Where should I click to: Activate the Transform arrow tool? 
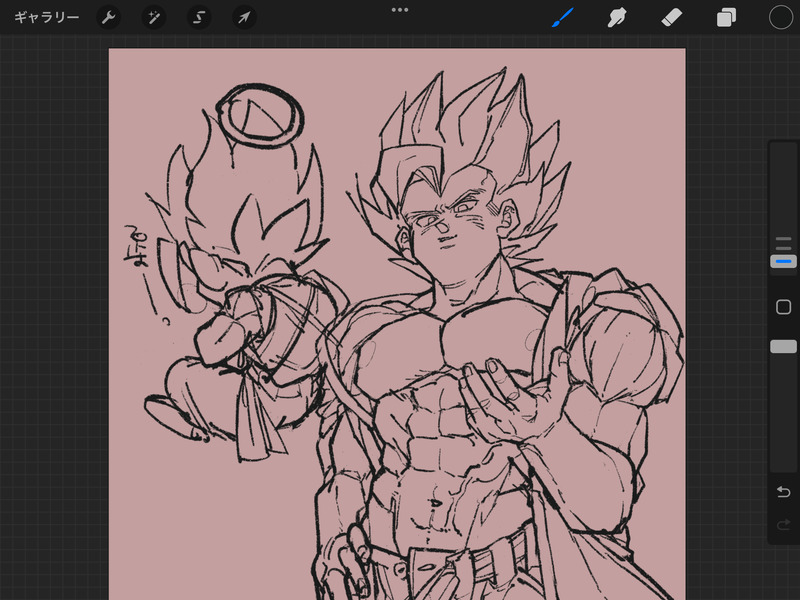tap(244, 17)
